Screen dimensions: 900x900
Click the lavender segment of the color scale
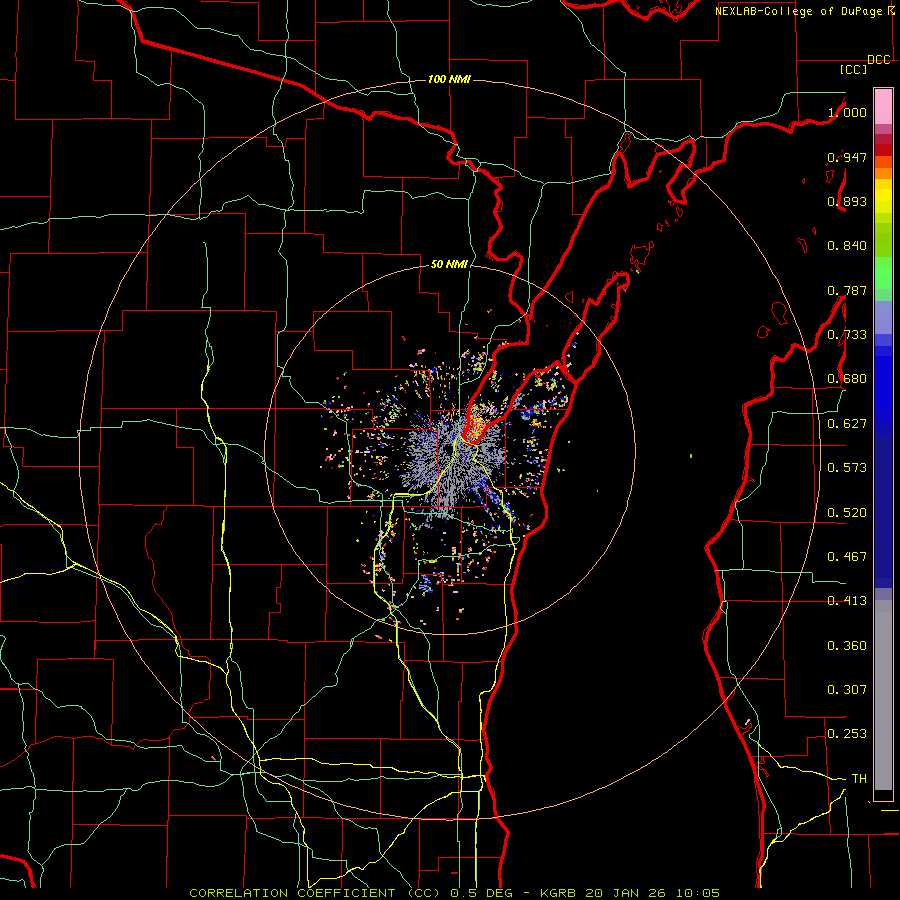click(883, 317)
